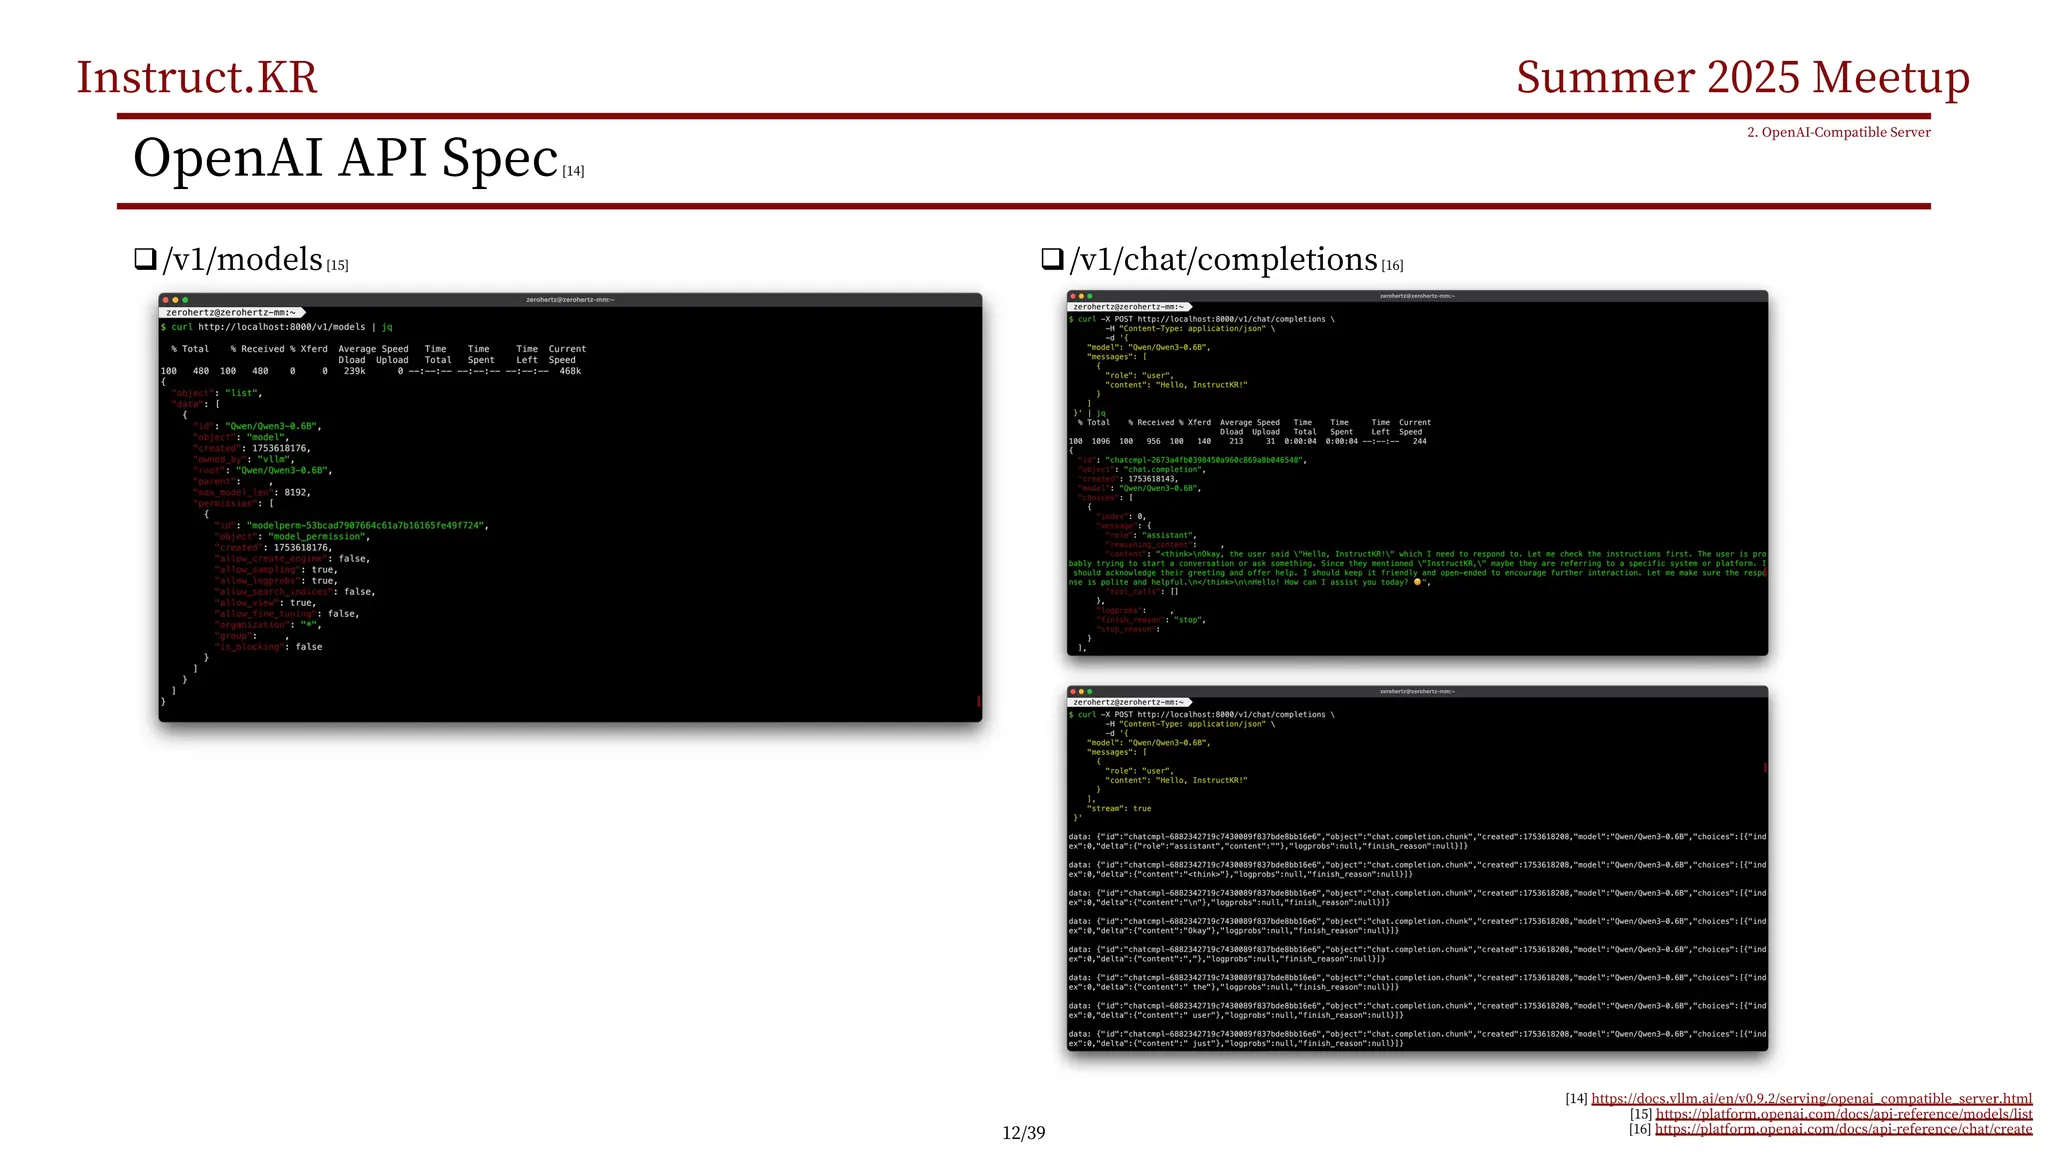Image resolution: width=2048 pixels, height=1152 pixels.
Task: Click the yellow minimize dot of the /v1/models terminal
Action: [175, 300]
